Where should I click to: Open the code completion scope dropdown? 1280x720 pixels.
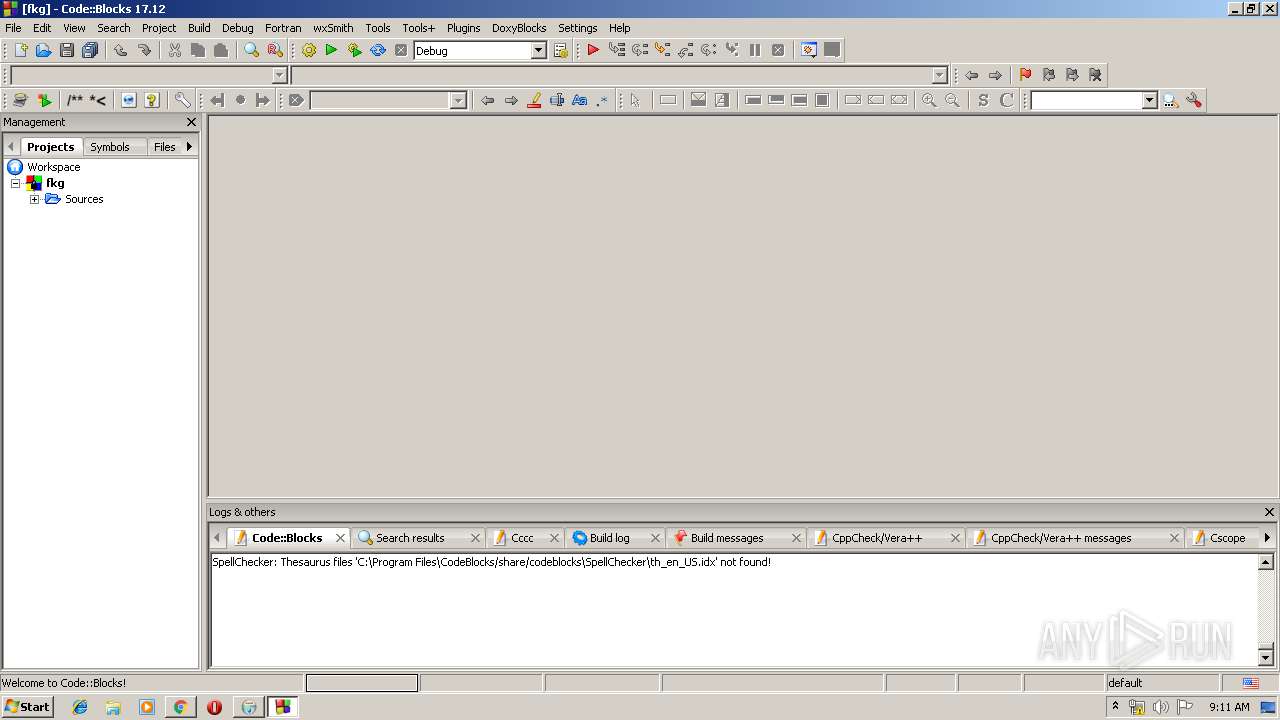pos(279,75)
